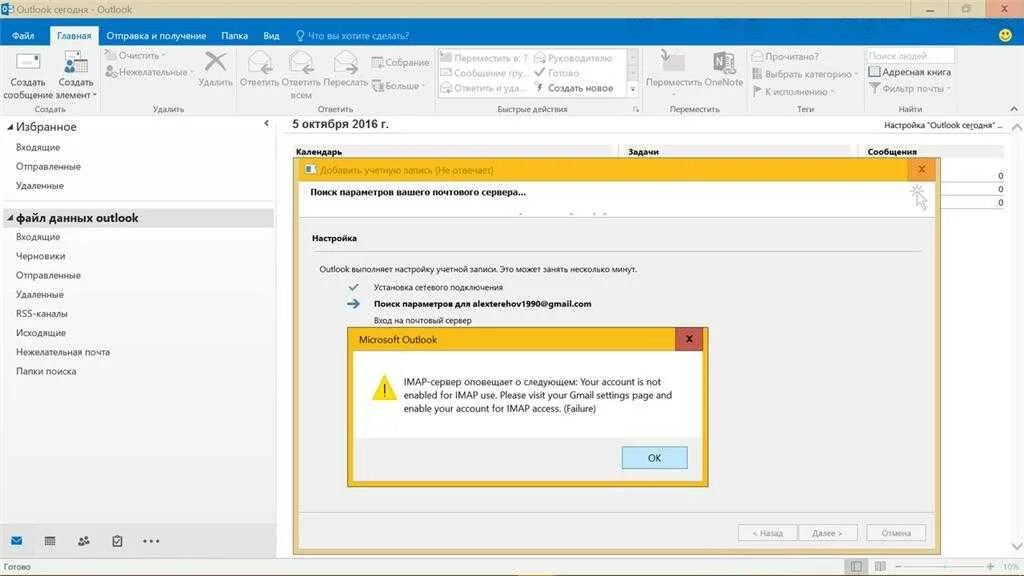Click the Next button in the wizard
The image size is (1024, 576).
tap(827, 533)
